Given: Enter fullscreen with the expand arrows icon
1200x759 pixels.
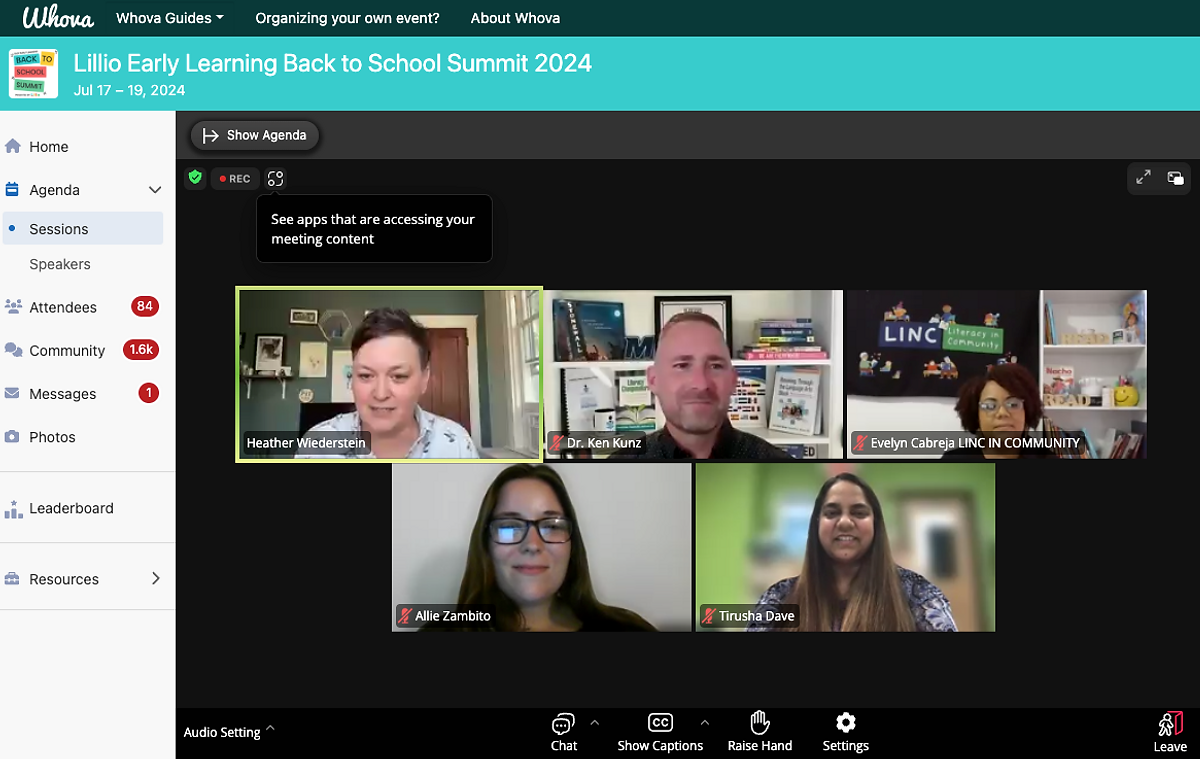Looking at the screenshot, I should click(x=1143, y=178).
